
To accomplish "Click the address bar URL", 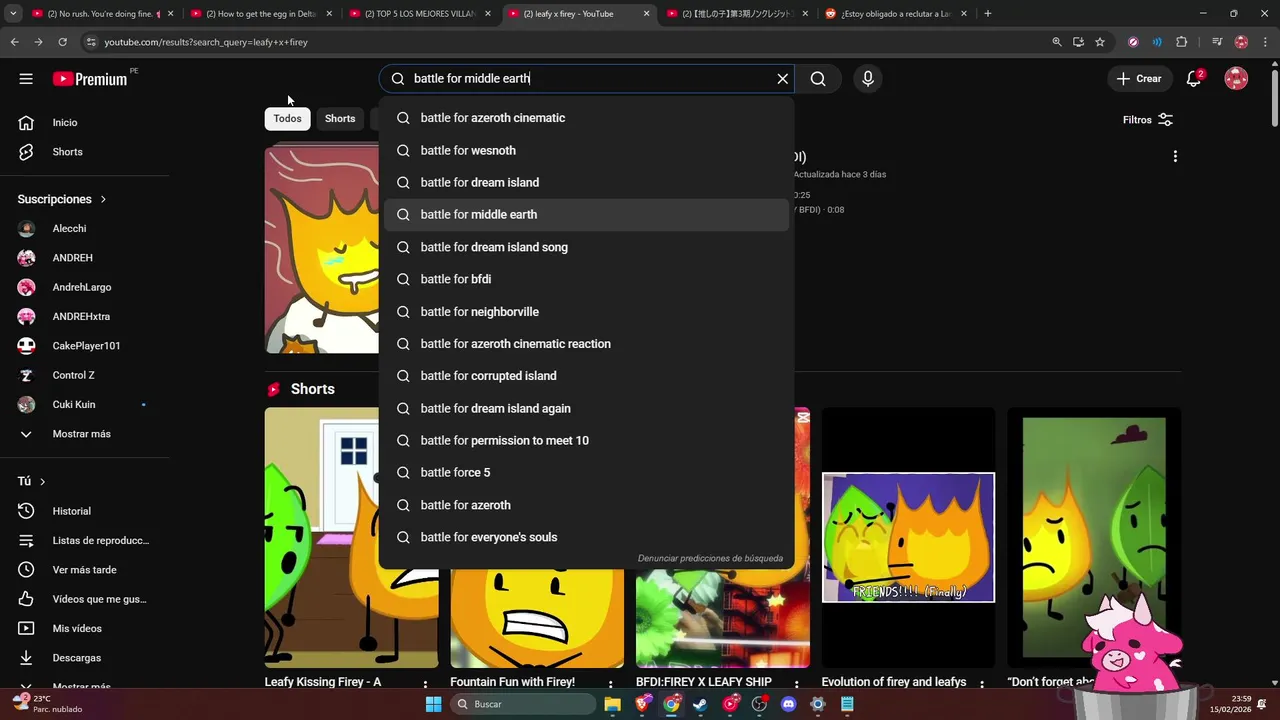I will pos(206,42).
